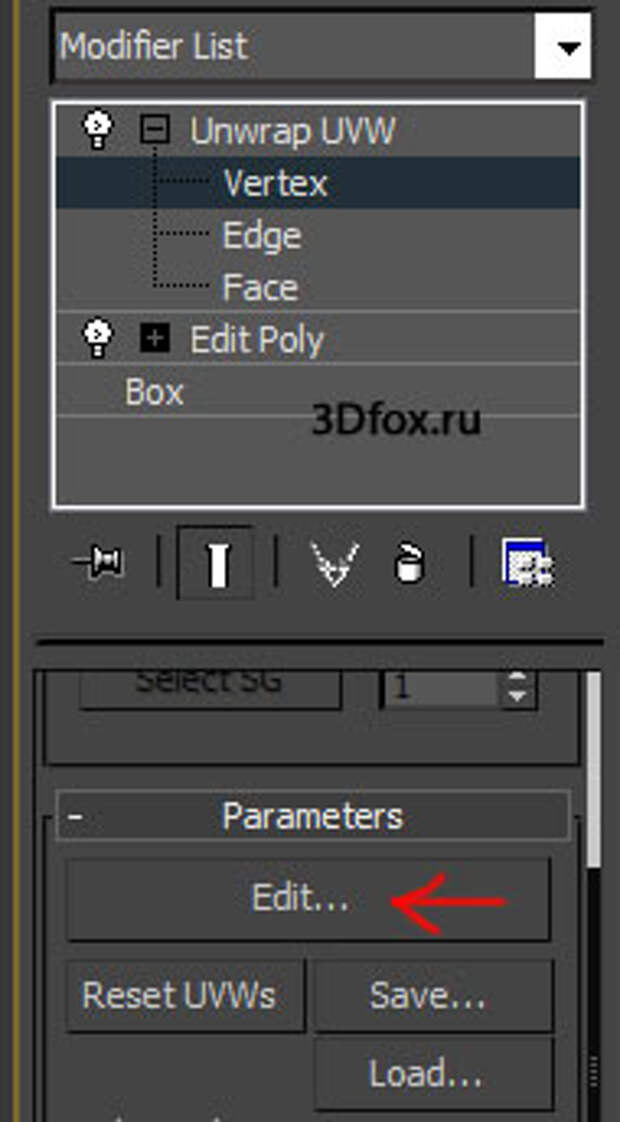
Task: Collapse Unwrap UVW minus box
Action: point(155,130)
